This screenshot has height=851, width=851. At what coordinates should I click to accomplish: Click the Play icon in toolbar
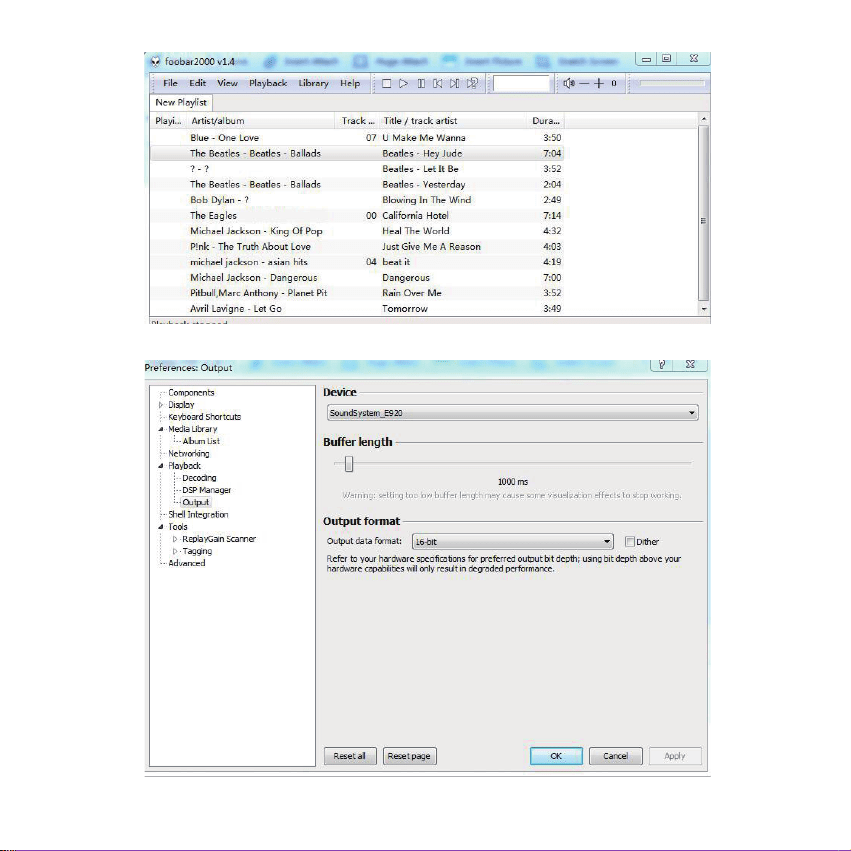point(403,84)
